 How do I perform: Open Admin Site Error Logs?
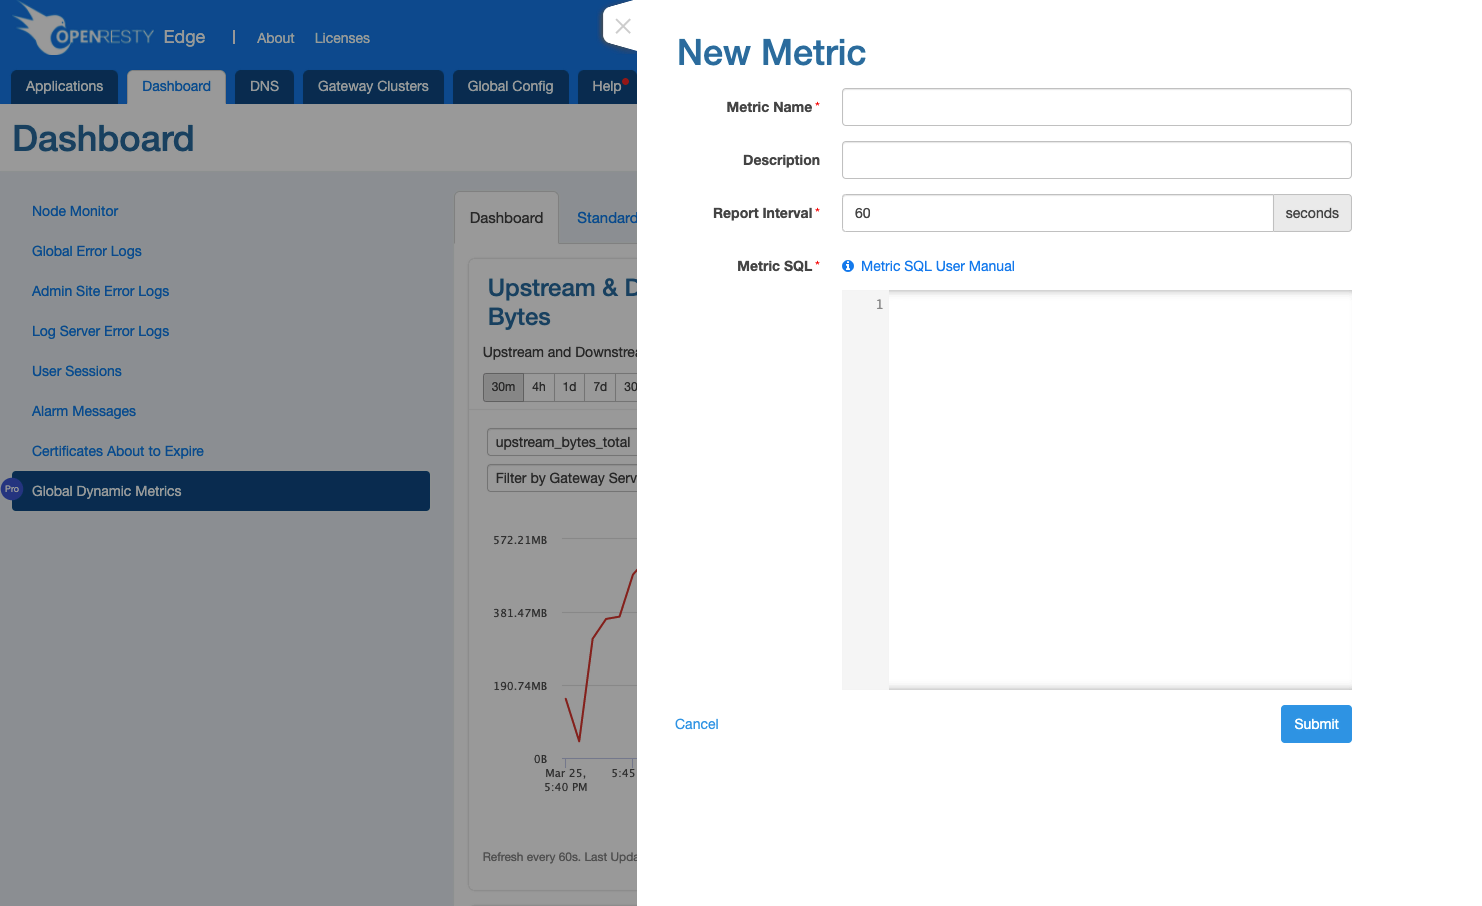click(100, 291)
